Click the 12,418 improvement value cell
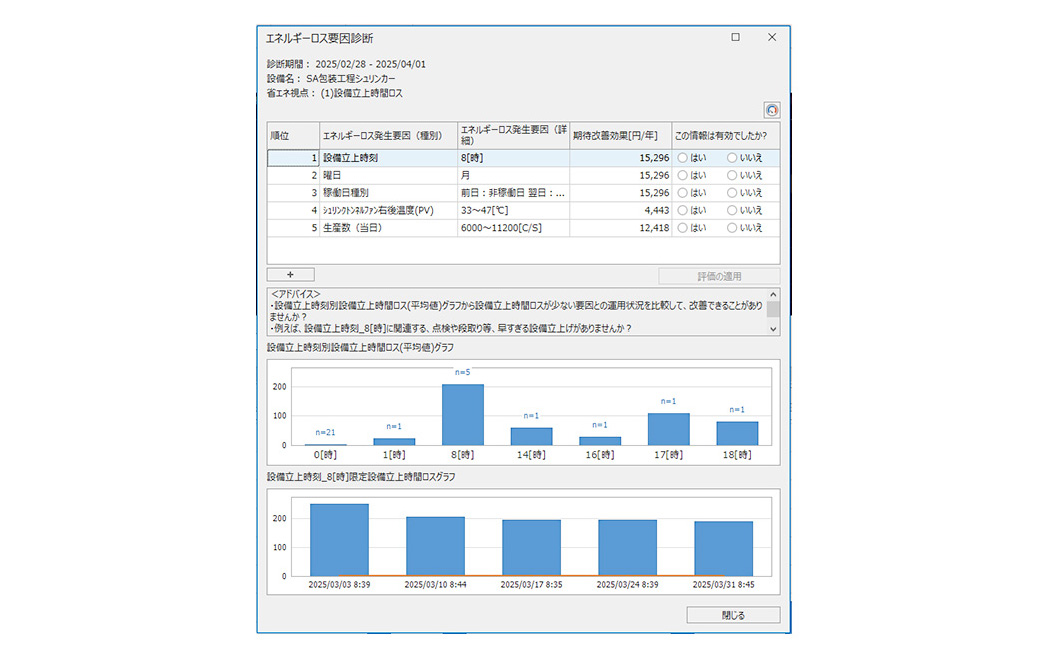The image size is (1048, 658). [620, 227]
